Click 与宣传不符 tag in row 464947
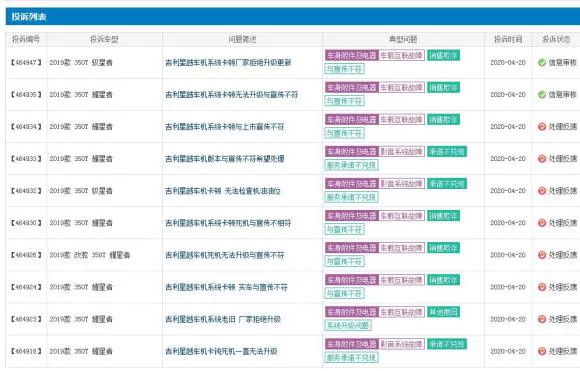This screenshot has width=580, height=371. 344,69
